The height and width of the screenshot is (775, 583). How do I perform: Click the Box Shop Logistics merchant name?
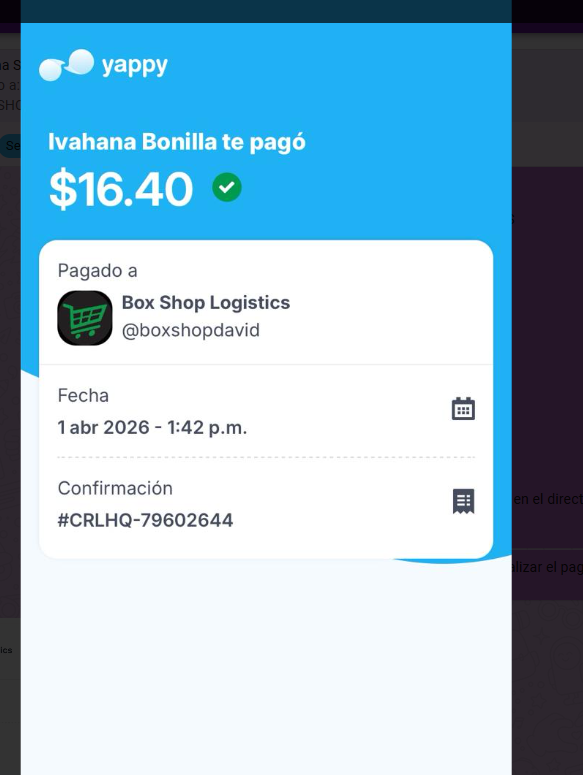(x=206, y=302)
